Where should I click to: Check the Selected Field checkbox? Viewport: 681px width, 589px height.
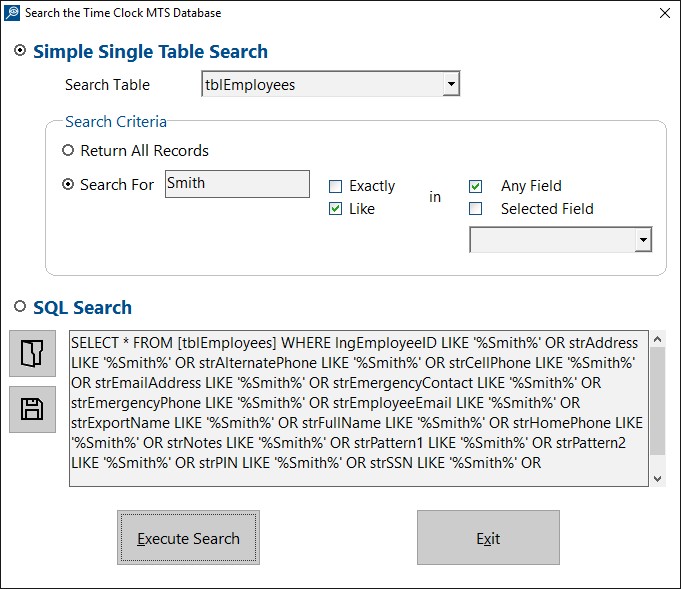tap(476, 209)
